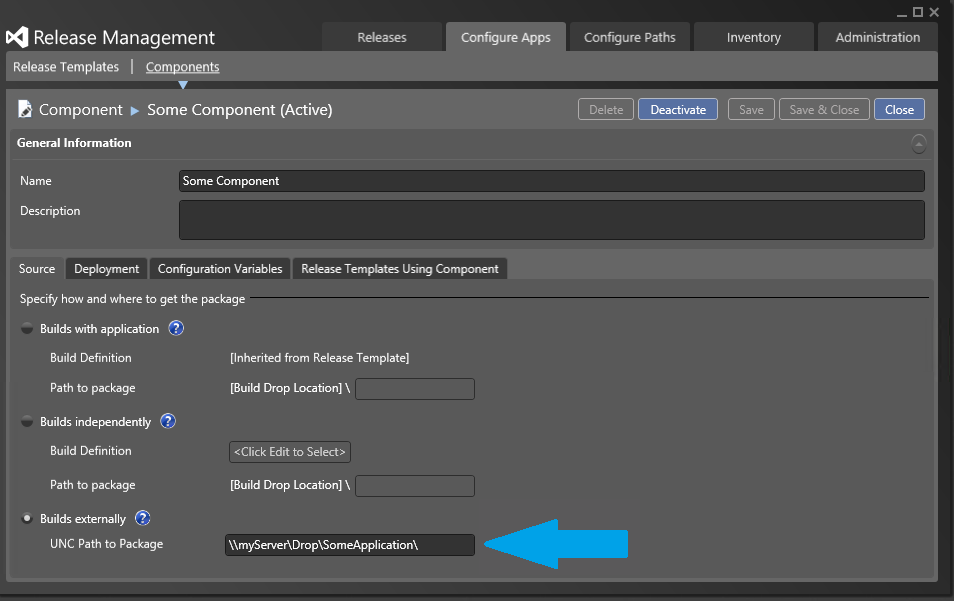Open the Administration tab
The height and width of the screenshot is (601, 954).
(x=878, y=37)
